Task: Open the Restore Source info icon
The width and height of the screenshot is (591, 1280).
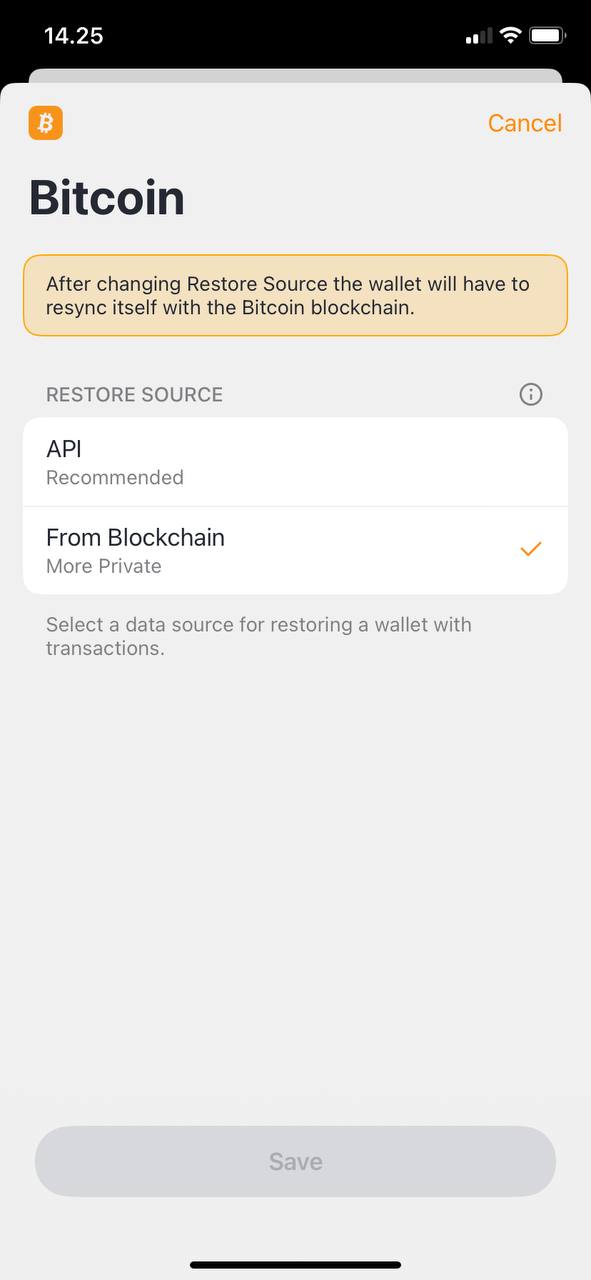Action: [x=531, y=394]
